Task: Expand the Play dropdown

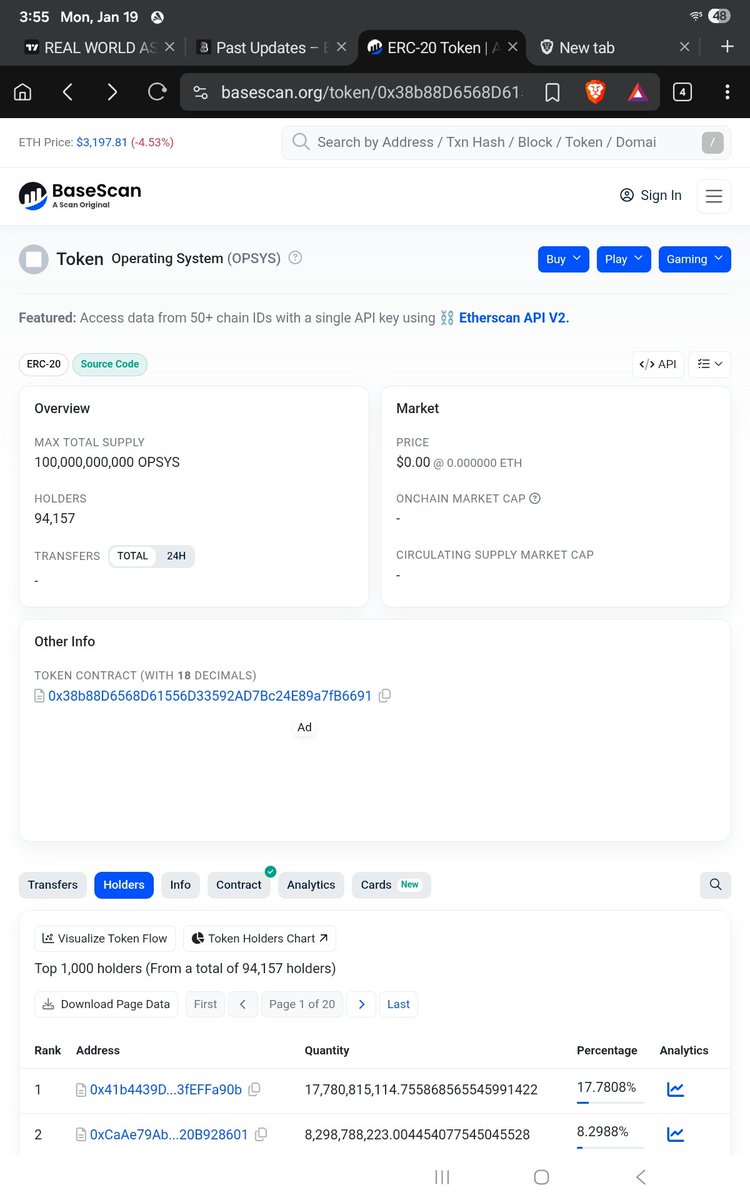Action: pos(624,259)
